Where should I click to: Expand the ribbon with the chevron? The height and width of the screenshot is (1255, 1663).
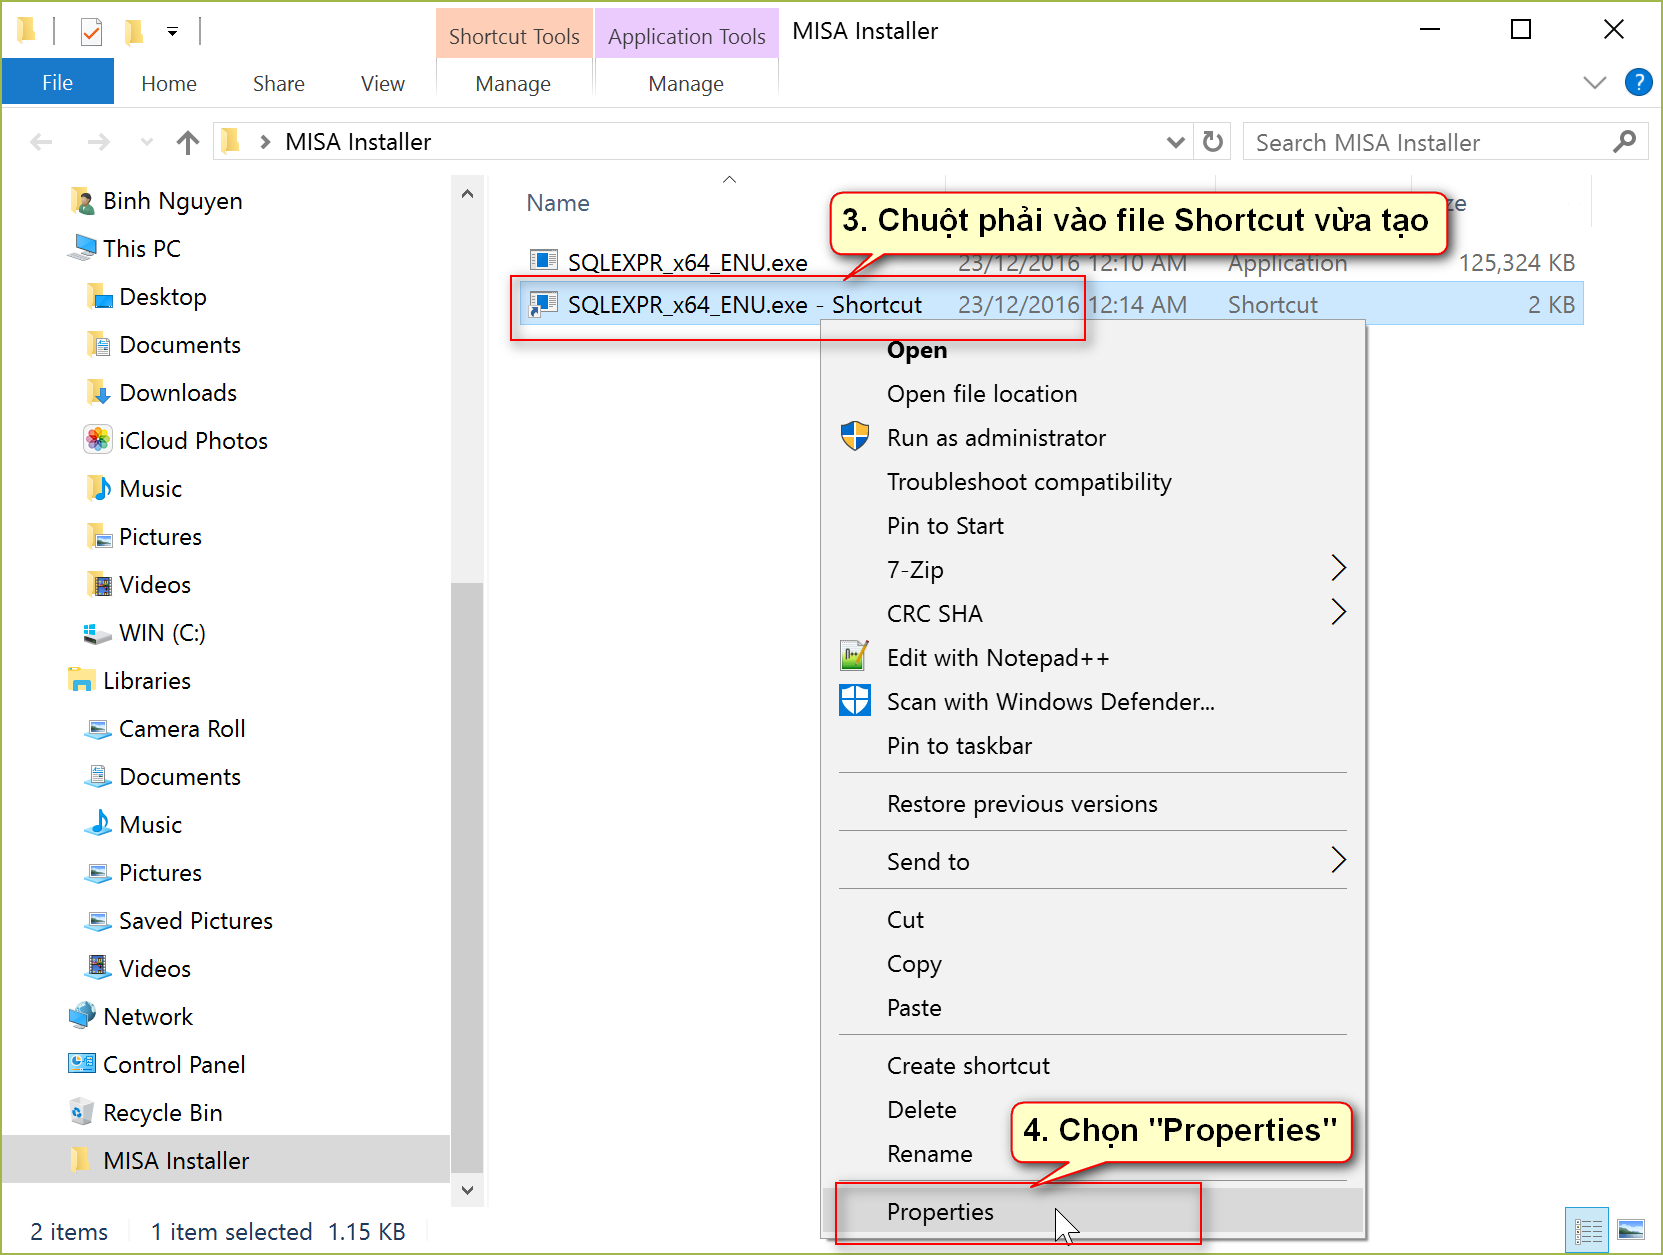[x=1595, y=82]
